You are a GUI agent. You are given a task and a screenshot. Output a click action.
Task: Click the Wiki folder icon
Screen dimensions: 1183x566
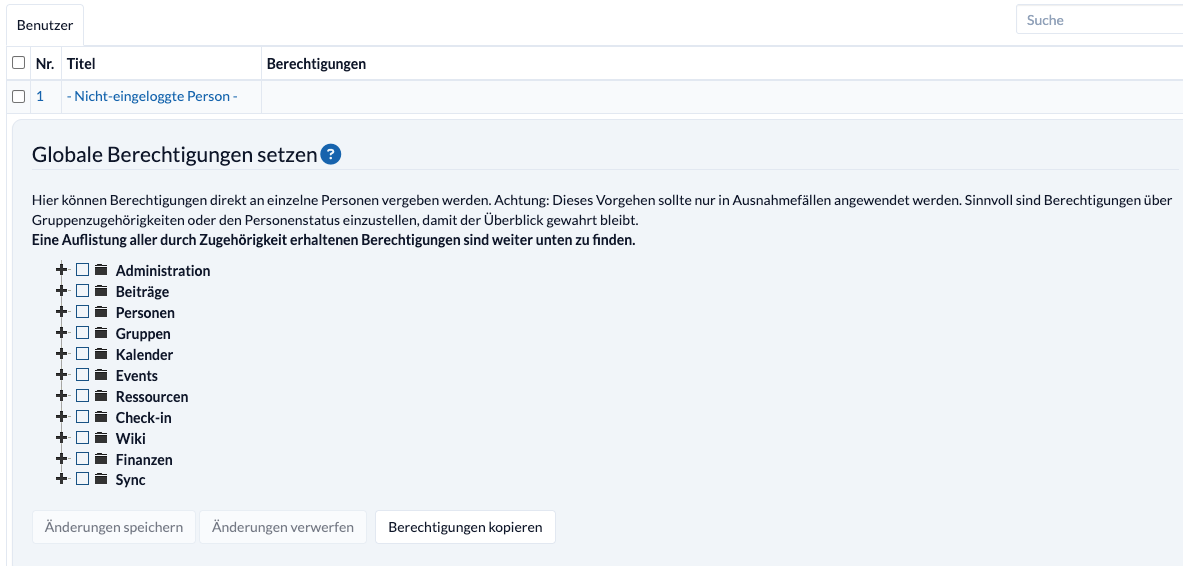click(x=101, y=438)
